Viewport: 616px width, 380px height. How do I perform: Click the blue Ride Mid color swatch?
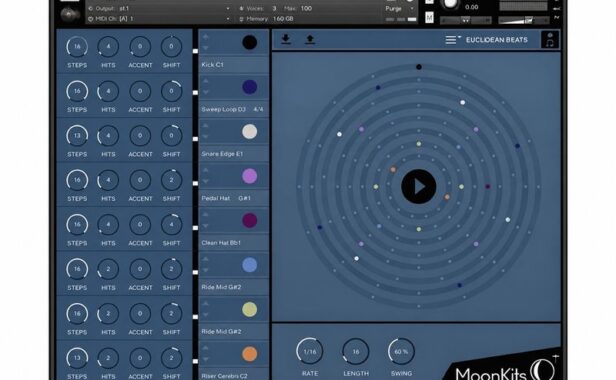pos(249,265)
